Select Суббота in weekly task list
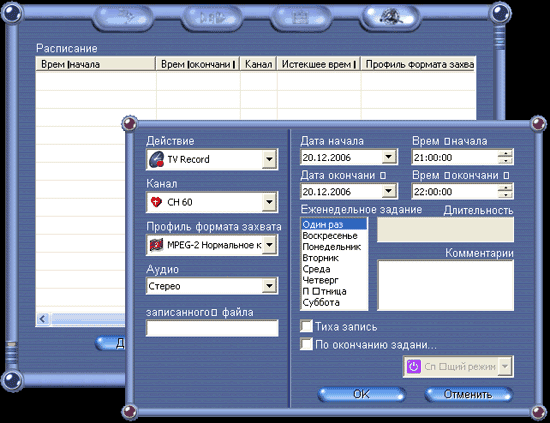The width and height of the screenshot is (550, 423). click(334, 302)
